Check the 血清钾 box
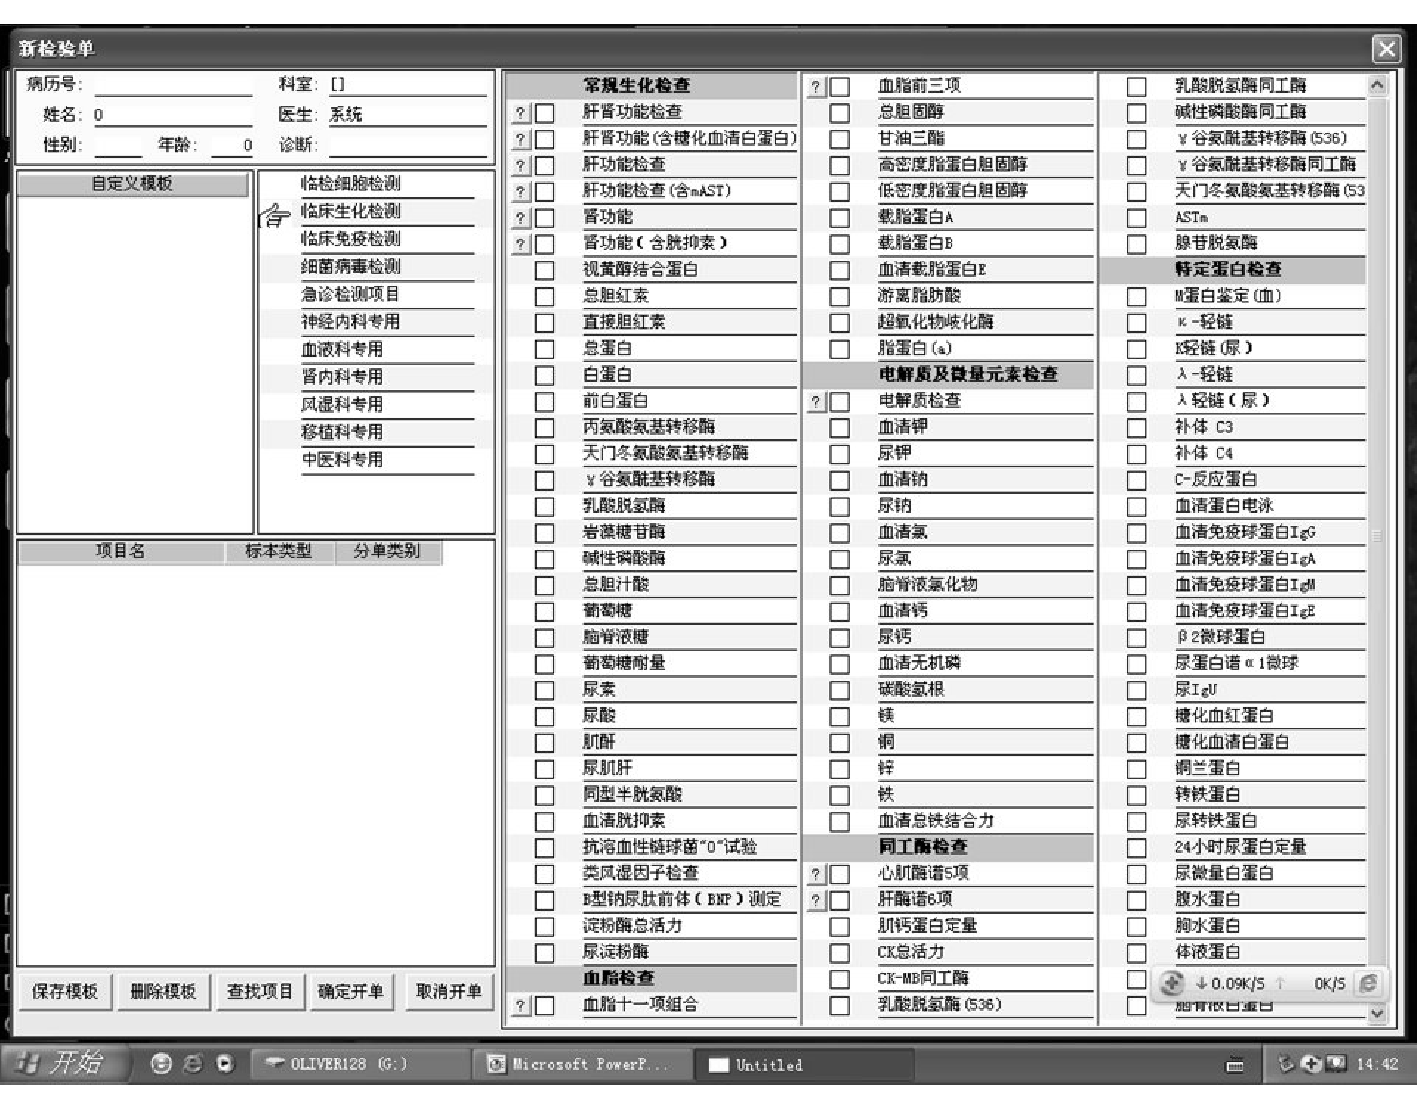Viewport: 1417px width, 1109px height. tap(840, 428)
